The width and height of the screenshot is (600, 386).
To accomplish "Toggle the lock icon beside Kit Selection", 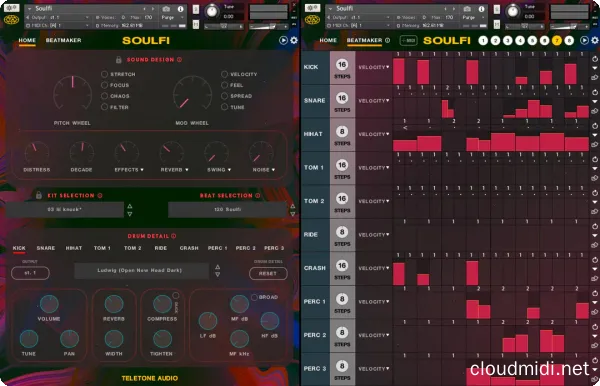I will [x=39, y=195].
